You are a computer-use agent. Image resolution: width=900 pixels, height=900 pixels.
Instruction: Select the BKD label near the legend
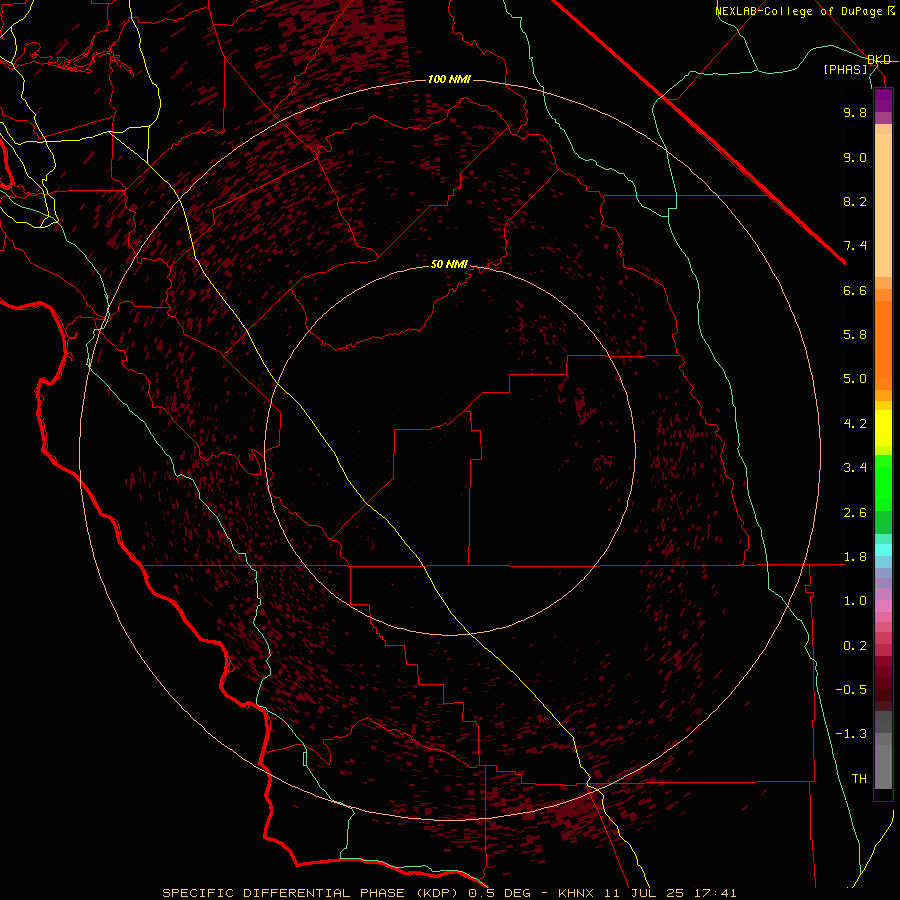pyautogui.click(x=879, y=60)
